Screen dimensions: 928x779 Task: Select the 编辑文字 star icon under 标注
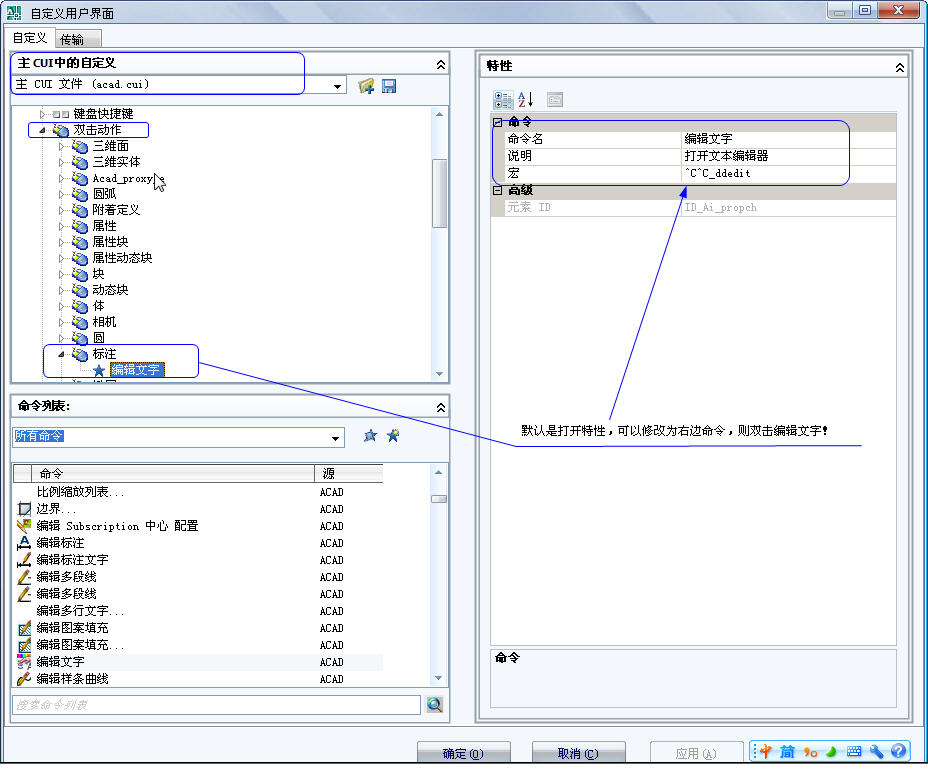coord(99,371)
